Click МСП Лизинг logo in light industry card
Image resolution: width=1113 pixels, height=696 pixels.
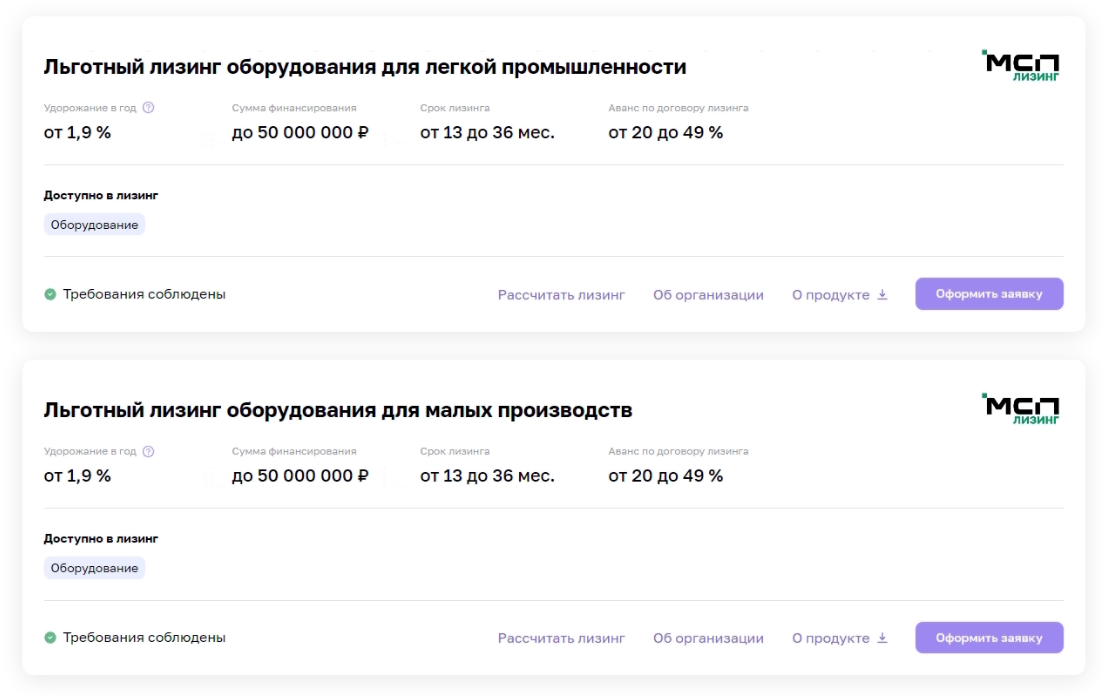(x=1021, y=65)
